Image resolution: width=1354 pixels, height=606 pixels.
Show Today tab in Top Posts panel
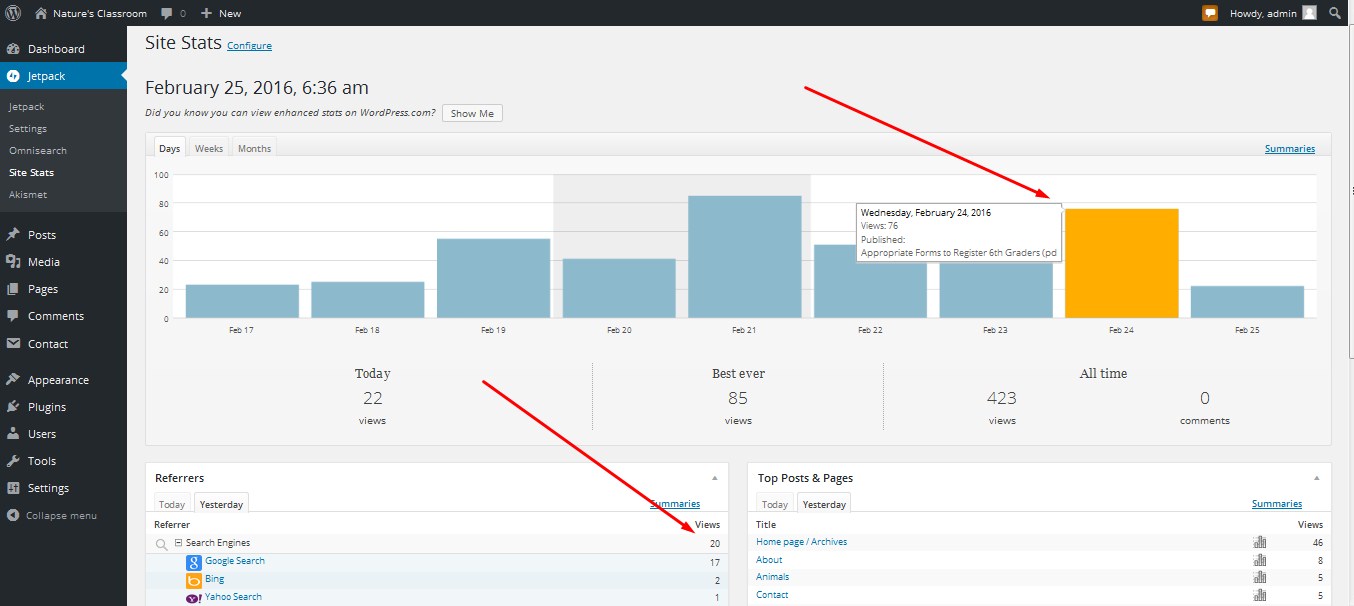pyautogui.click(x=775, y=504)
